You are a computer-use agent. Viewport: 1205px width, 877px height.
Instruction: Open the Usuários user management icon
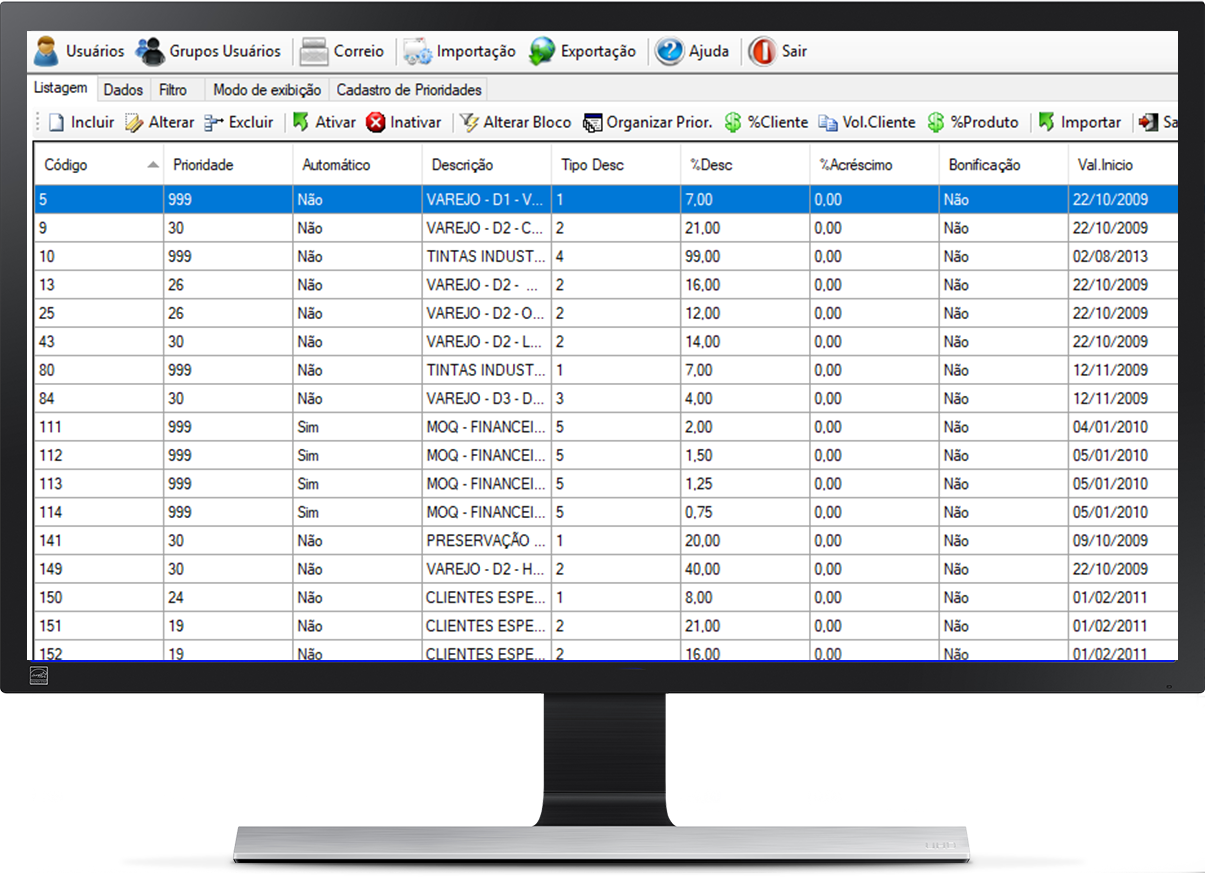coord(47,51)
